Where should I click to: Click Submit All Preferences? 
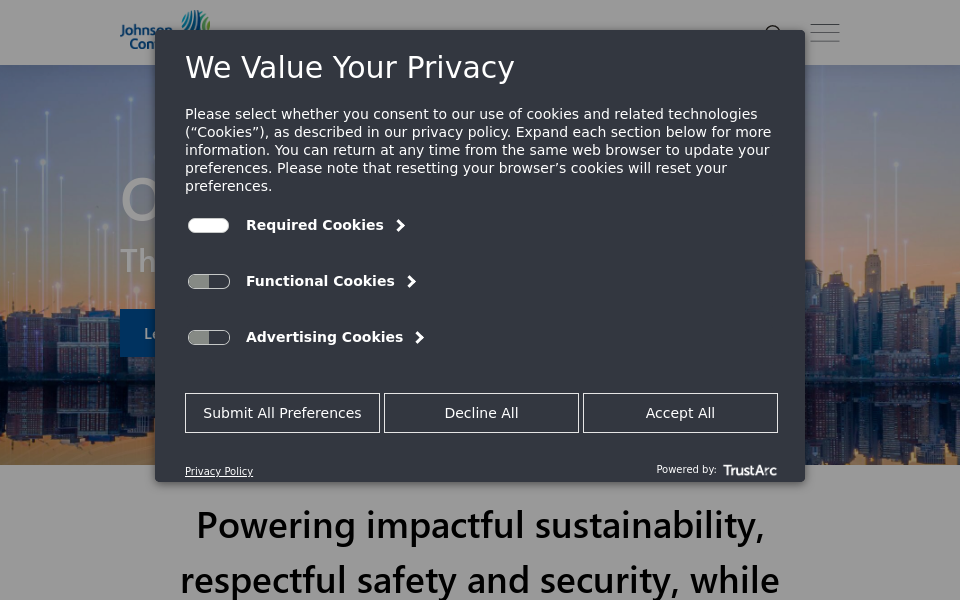282,412
